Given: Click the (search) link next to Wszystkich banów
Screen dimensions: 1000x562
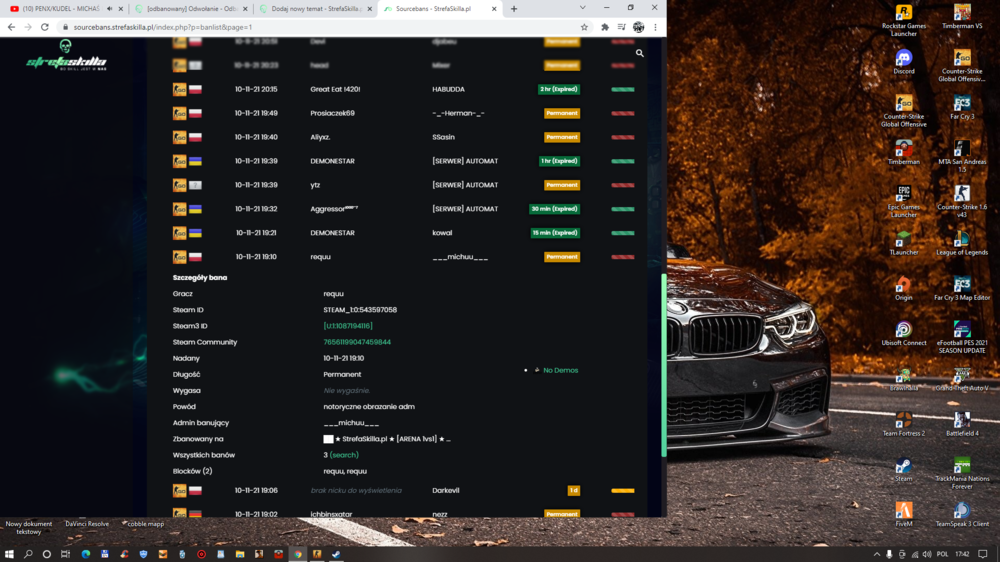Looking at the screenshot, I should click(x=344, y=455).
